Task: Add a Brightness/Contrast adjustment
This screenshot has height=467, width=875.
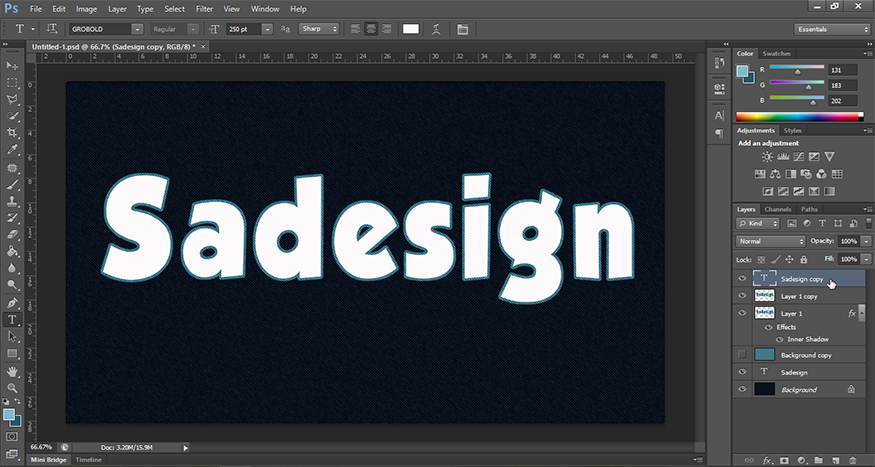Action: click(768, 157)
